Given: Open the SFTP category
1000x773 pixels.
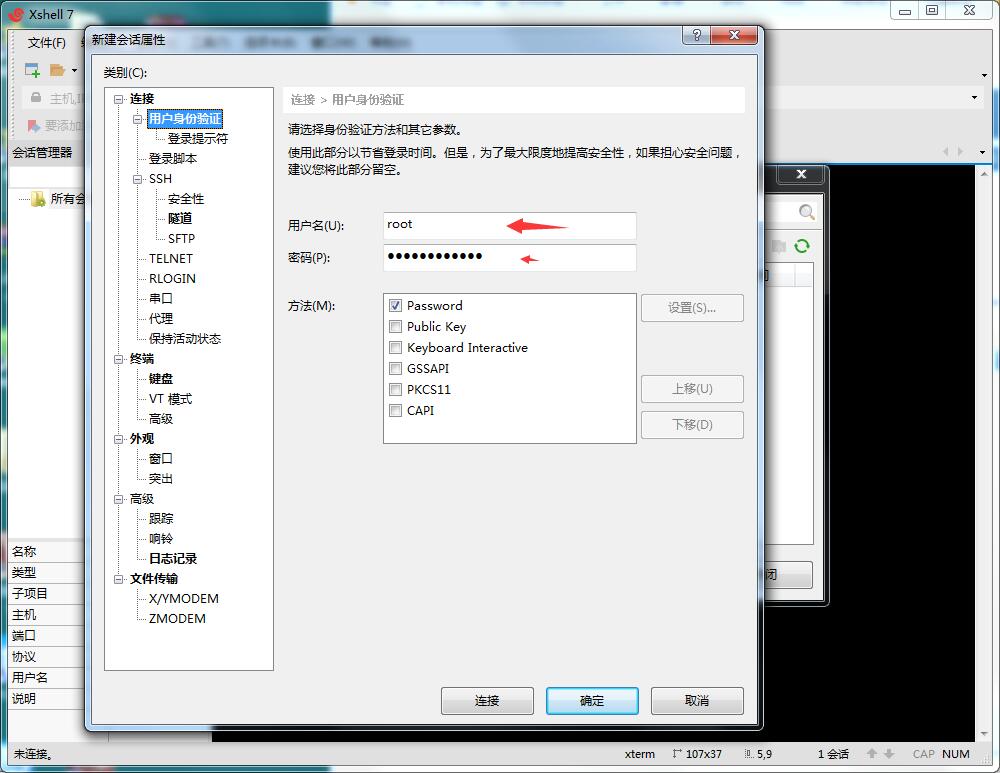Looking at the screenshot, I should [181, 239].
